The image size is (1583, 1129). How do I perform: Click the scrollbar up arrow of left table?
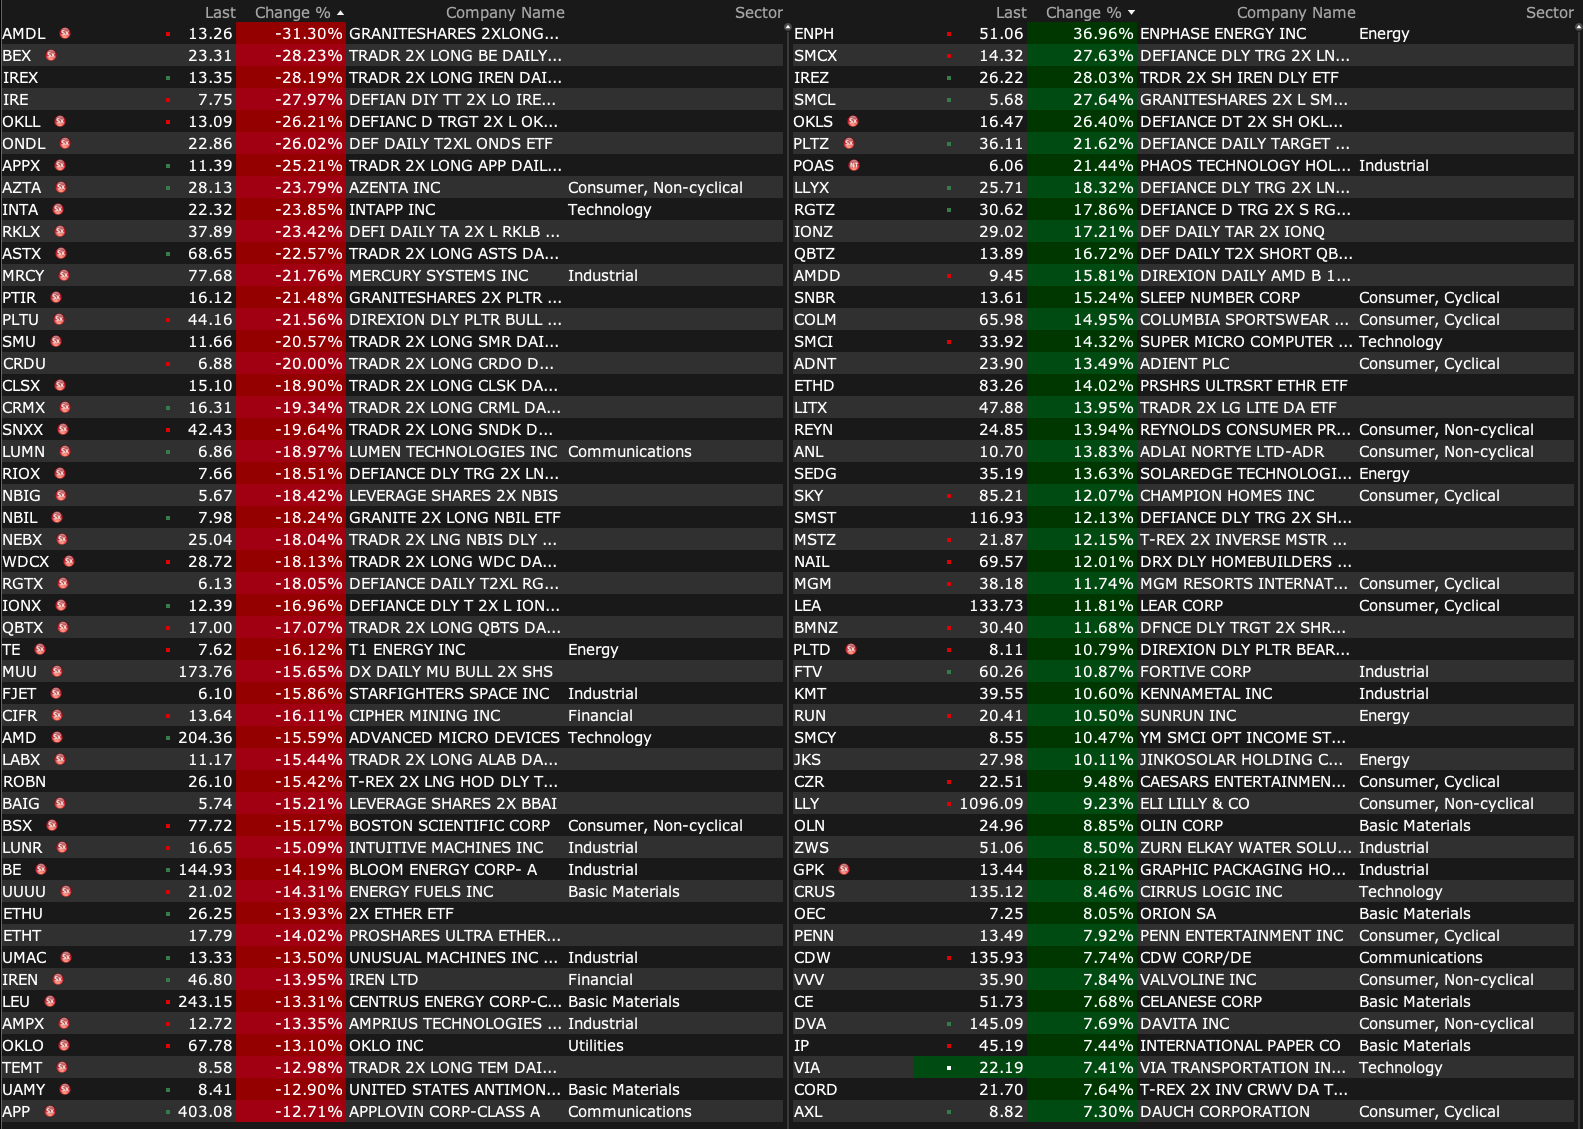click(x=787, y=27)
